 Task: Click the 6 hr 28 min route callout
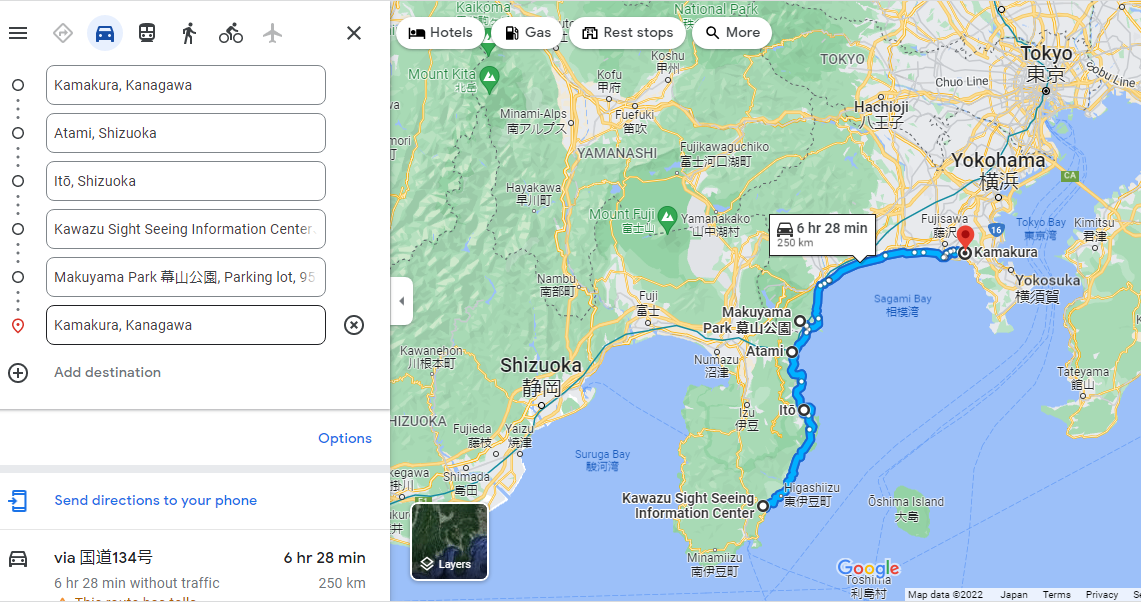(822, 235)
